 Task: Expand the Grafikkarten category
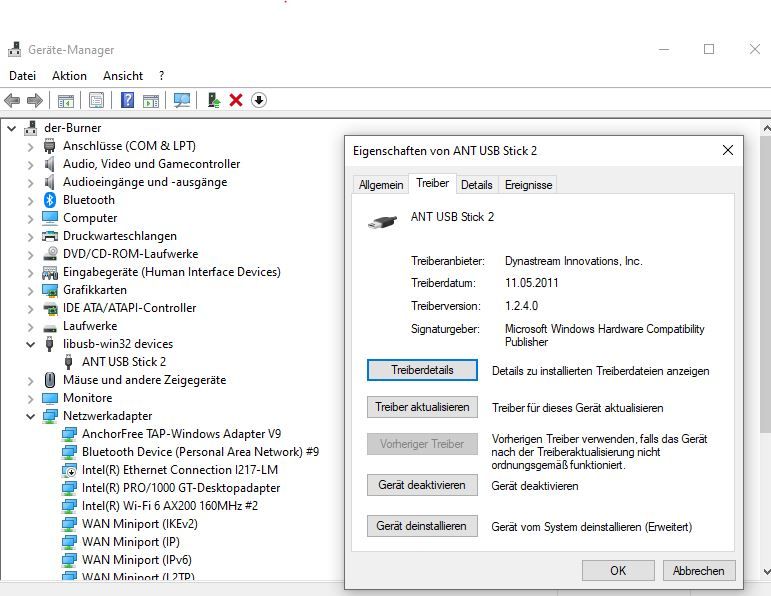30,290
